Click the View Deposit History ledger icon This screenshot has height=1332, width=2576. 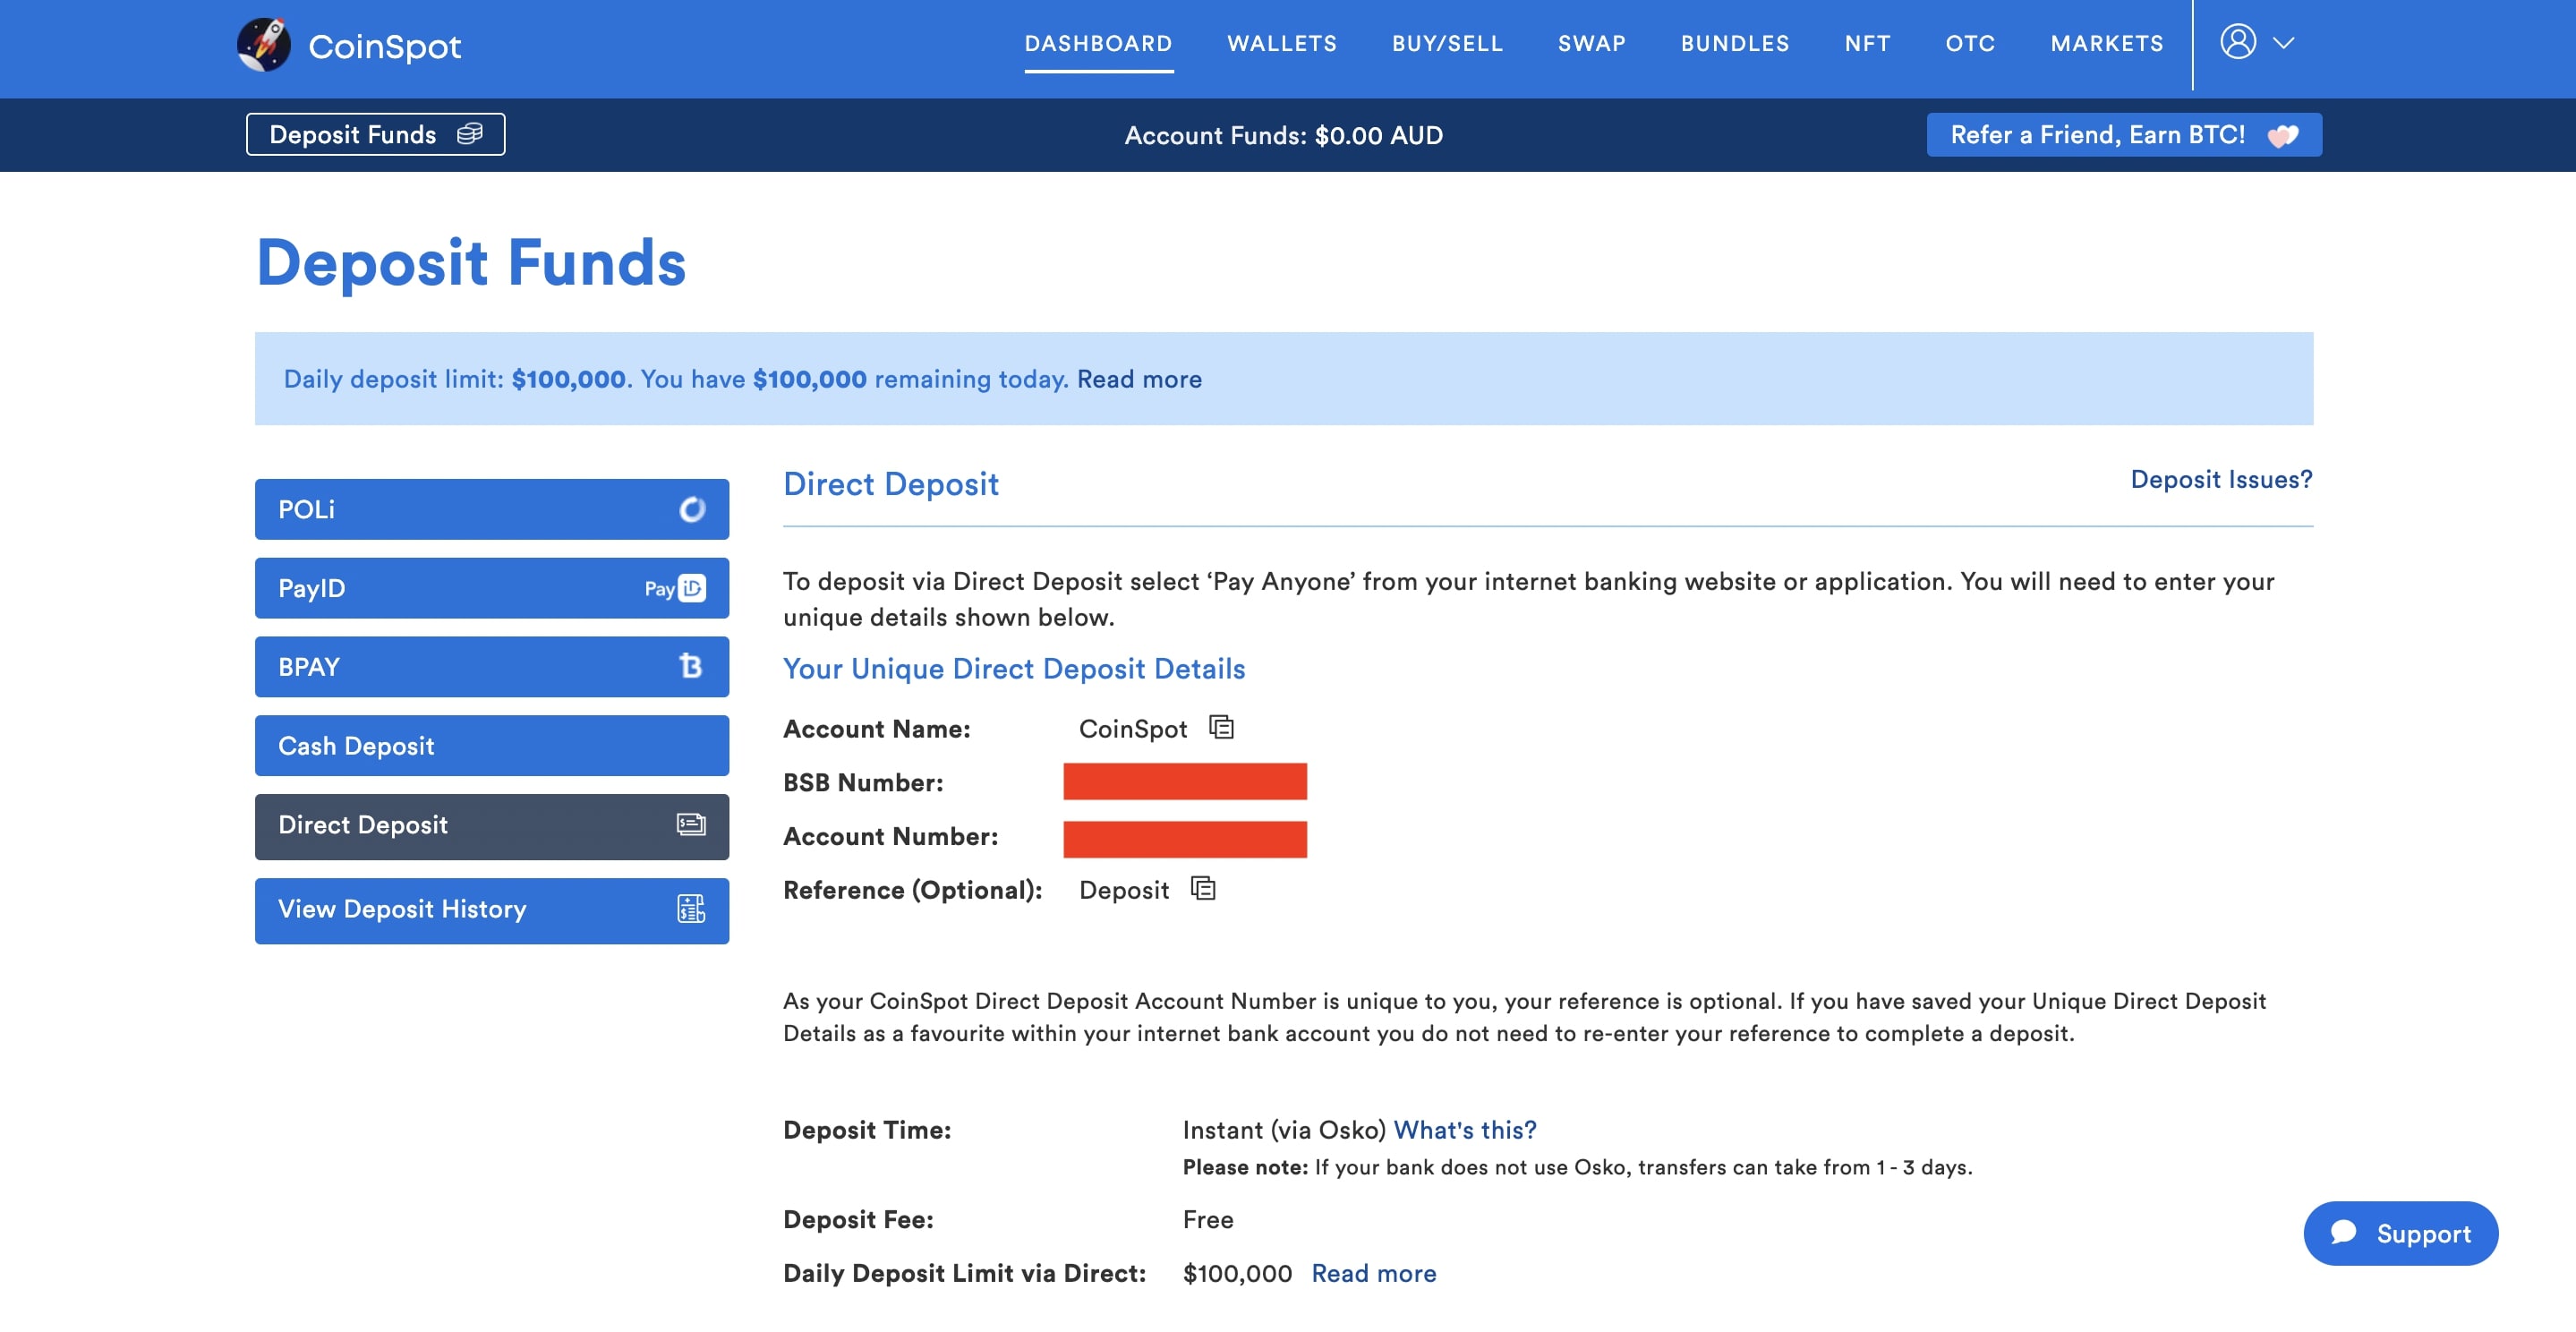coord(691,909)
